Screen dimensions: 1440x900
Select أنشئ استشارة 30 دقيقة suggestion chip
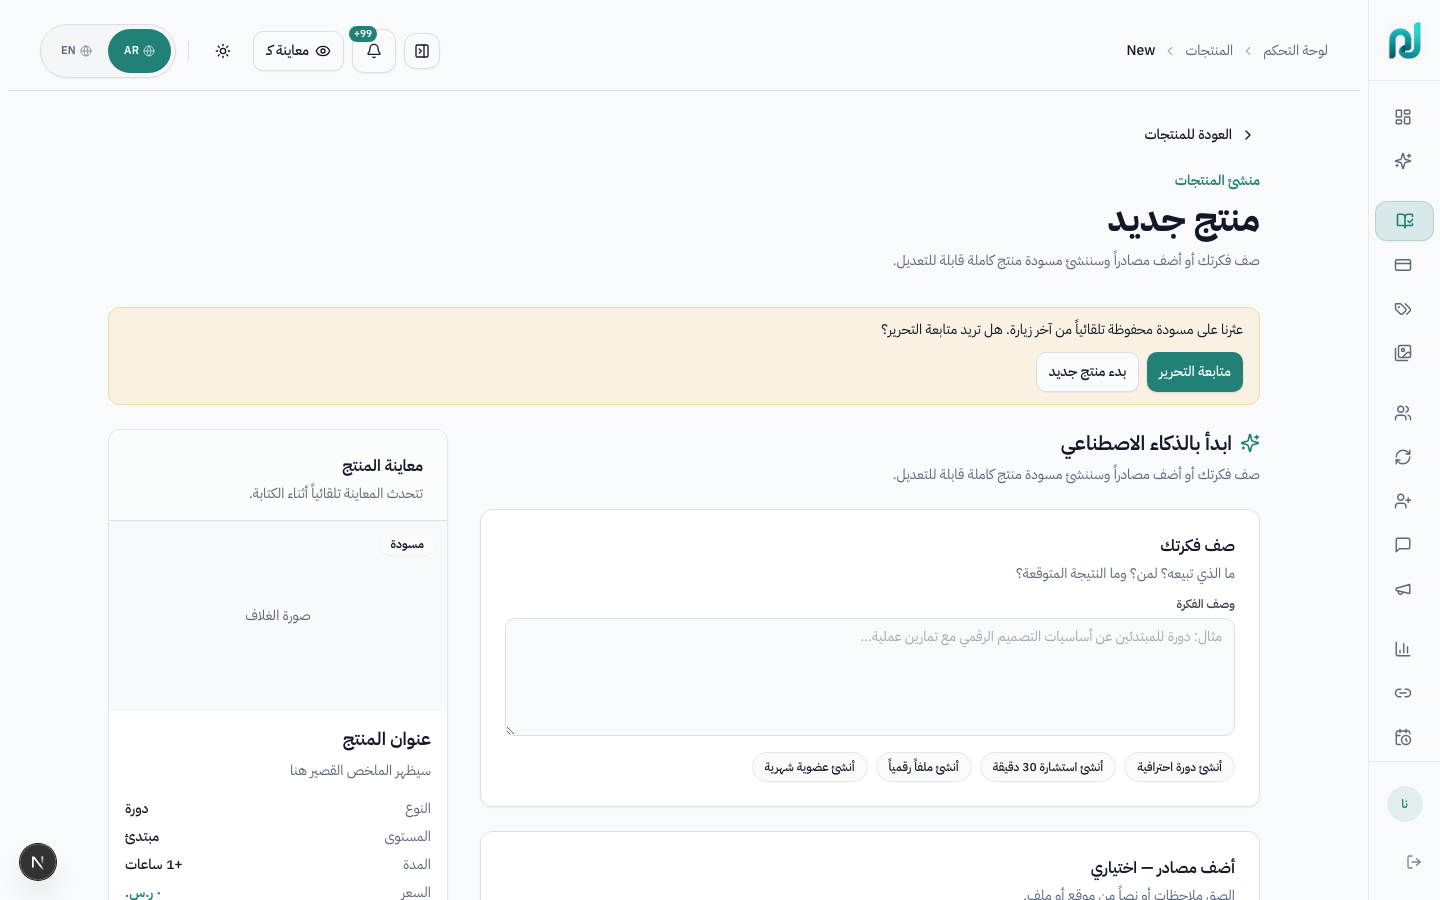[x=1048, y=767]
